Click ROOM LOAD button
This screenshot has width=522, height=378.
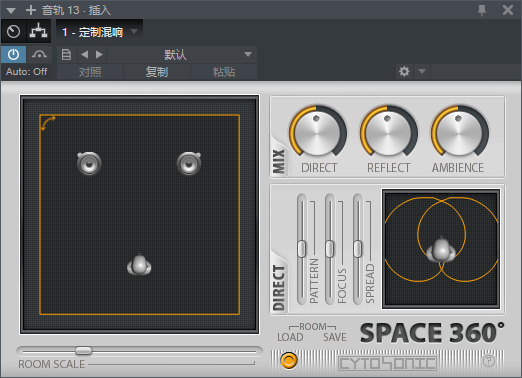click(x=290, y=337)
